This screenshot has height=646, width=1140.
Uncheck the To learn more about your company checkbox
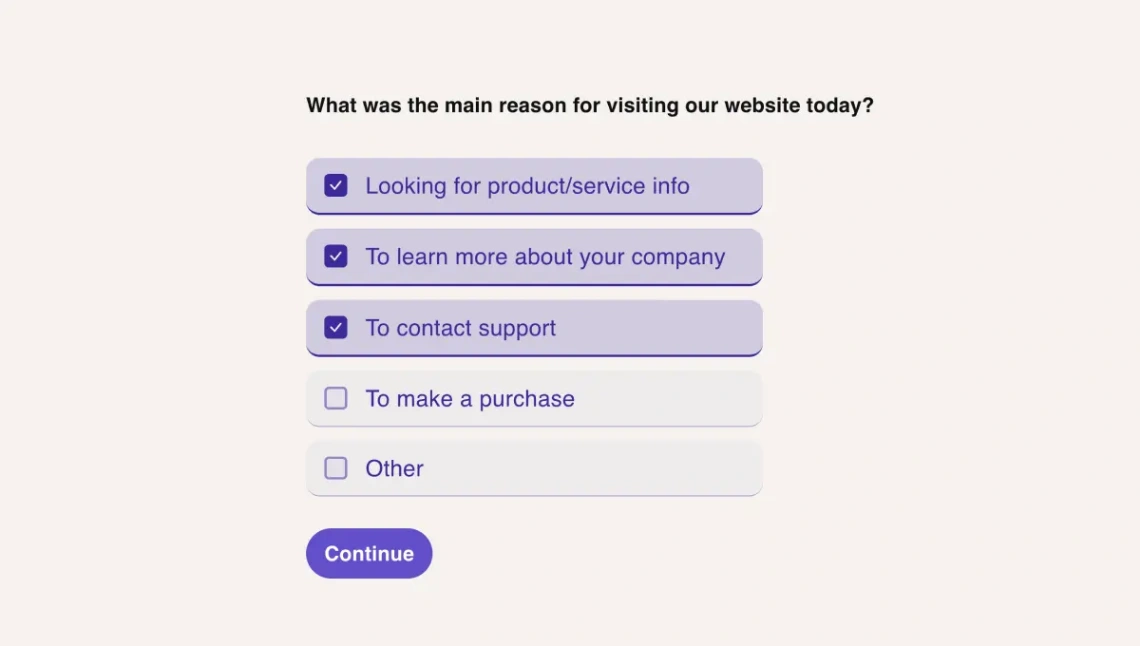point(336,256)
